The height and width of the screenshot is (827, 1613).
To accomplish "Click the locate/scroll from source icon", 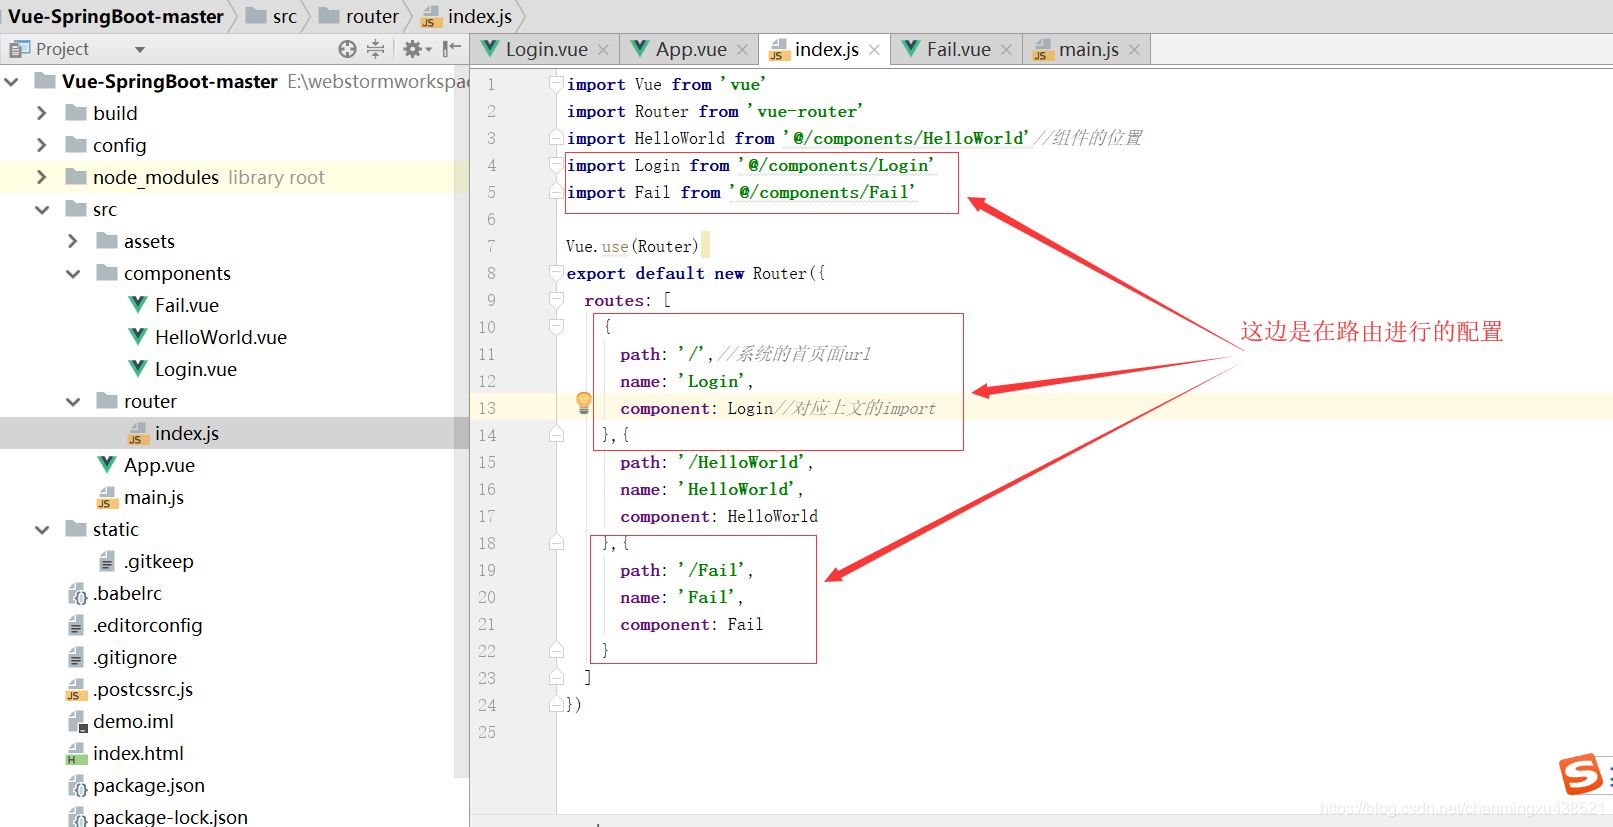I will pos(347,49).
